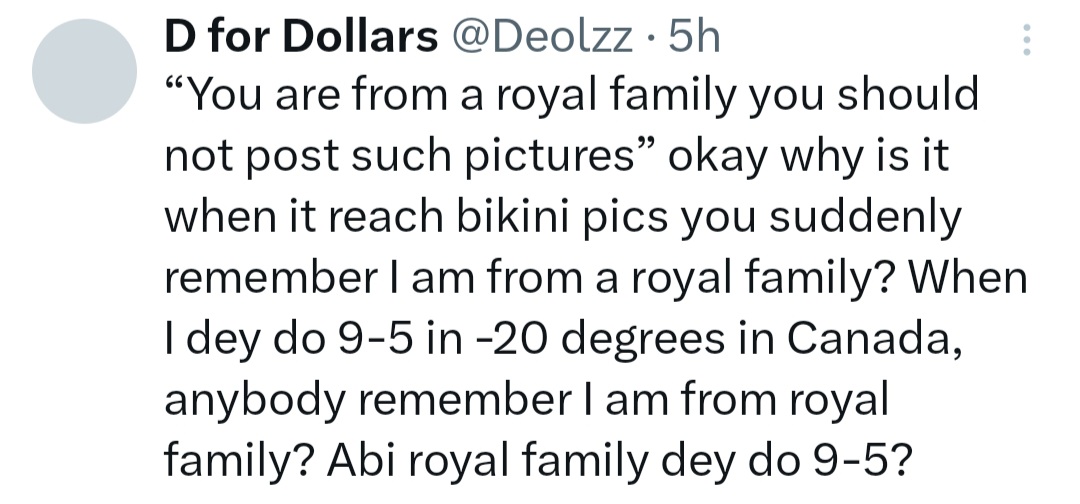The width and height of the screenshot is (1080, 504).
Task: Click the tweet line starting "You are from"
Action: tap(570, 96)
